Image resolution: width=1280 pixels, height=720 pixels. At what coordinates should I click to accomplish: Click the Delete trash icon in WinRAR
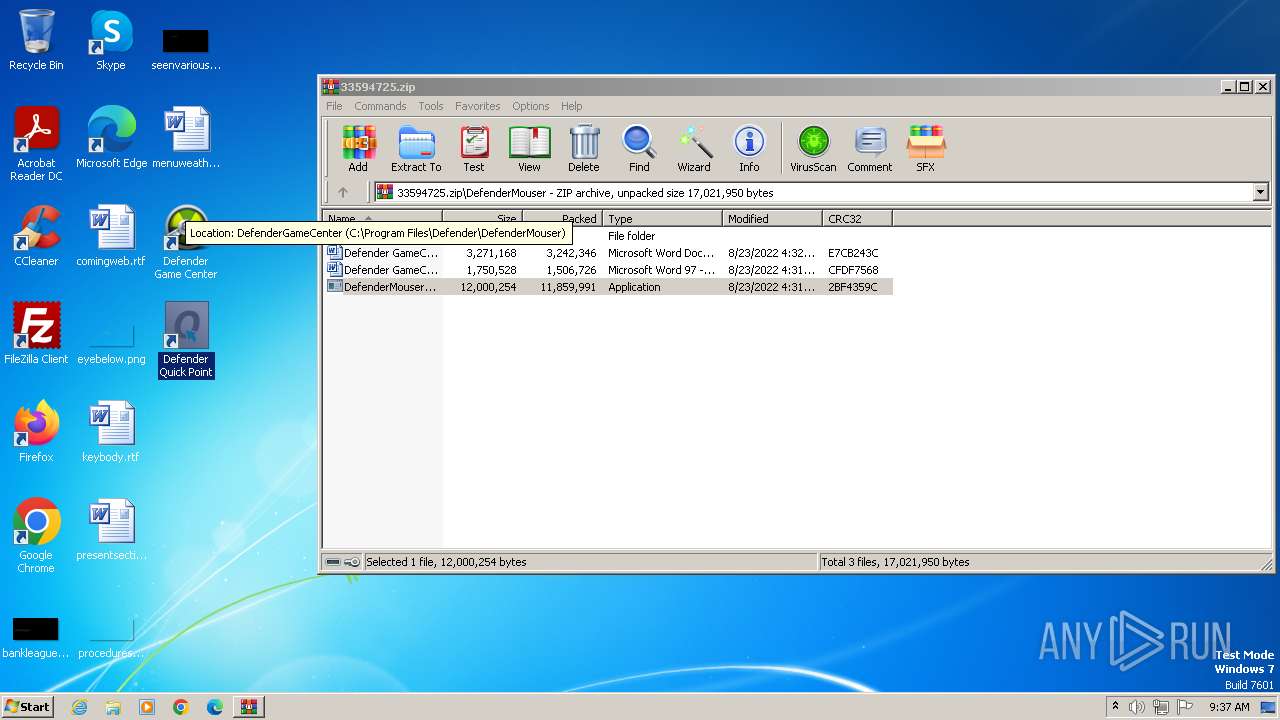[x=584, y=149]
